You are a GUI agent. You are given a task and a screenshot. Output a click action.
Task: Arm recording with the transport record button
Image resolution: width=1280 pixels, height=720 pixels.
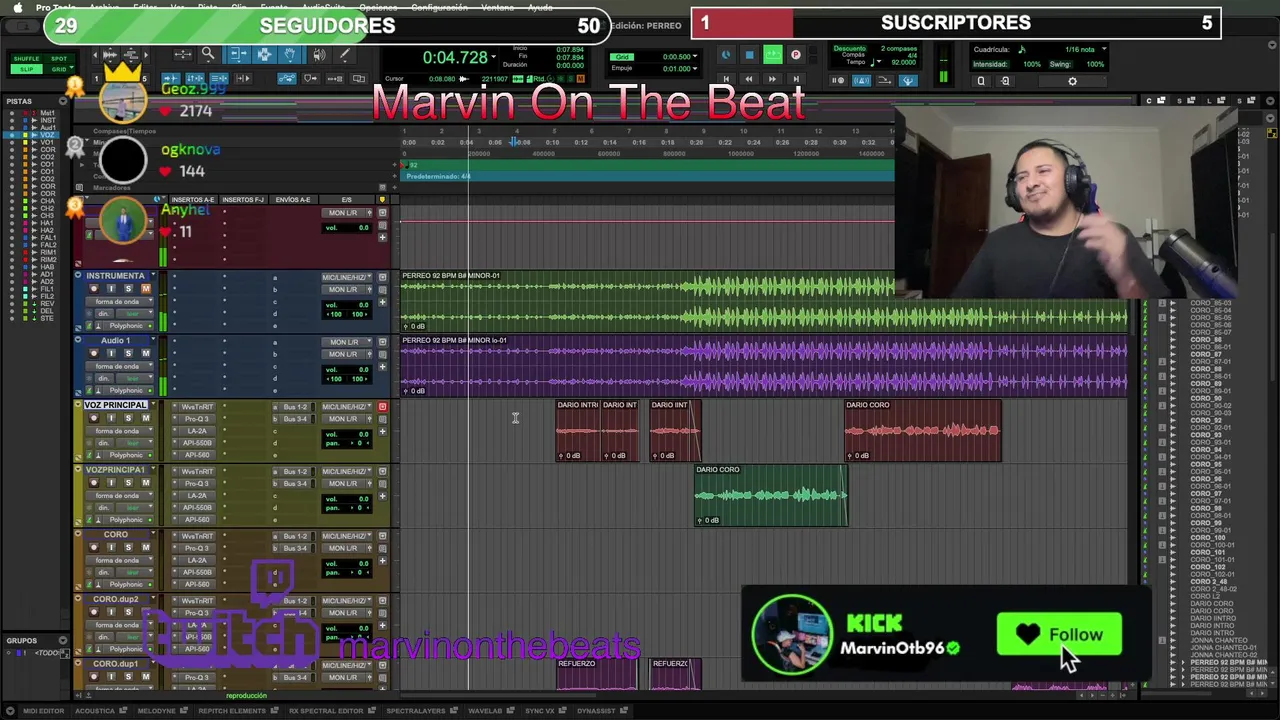point(796,55)
